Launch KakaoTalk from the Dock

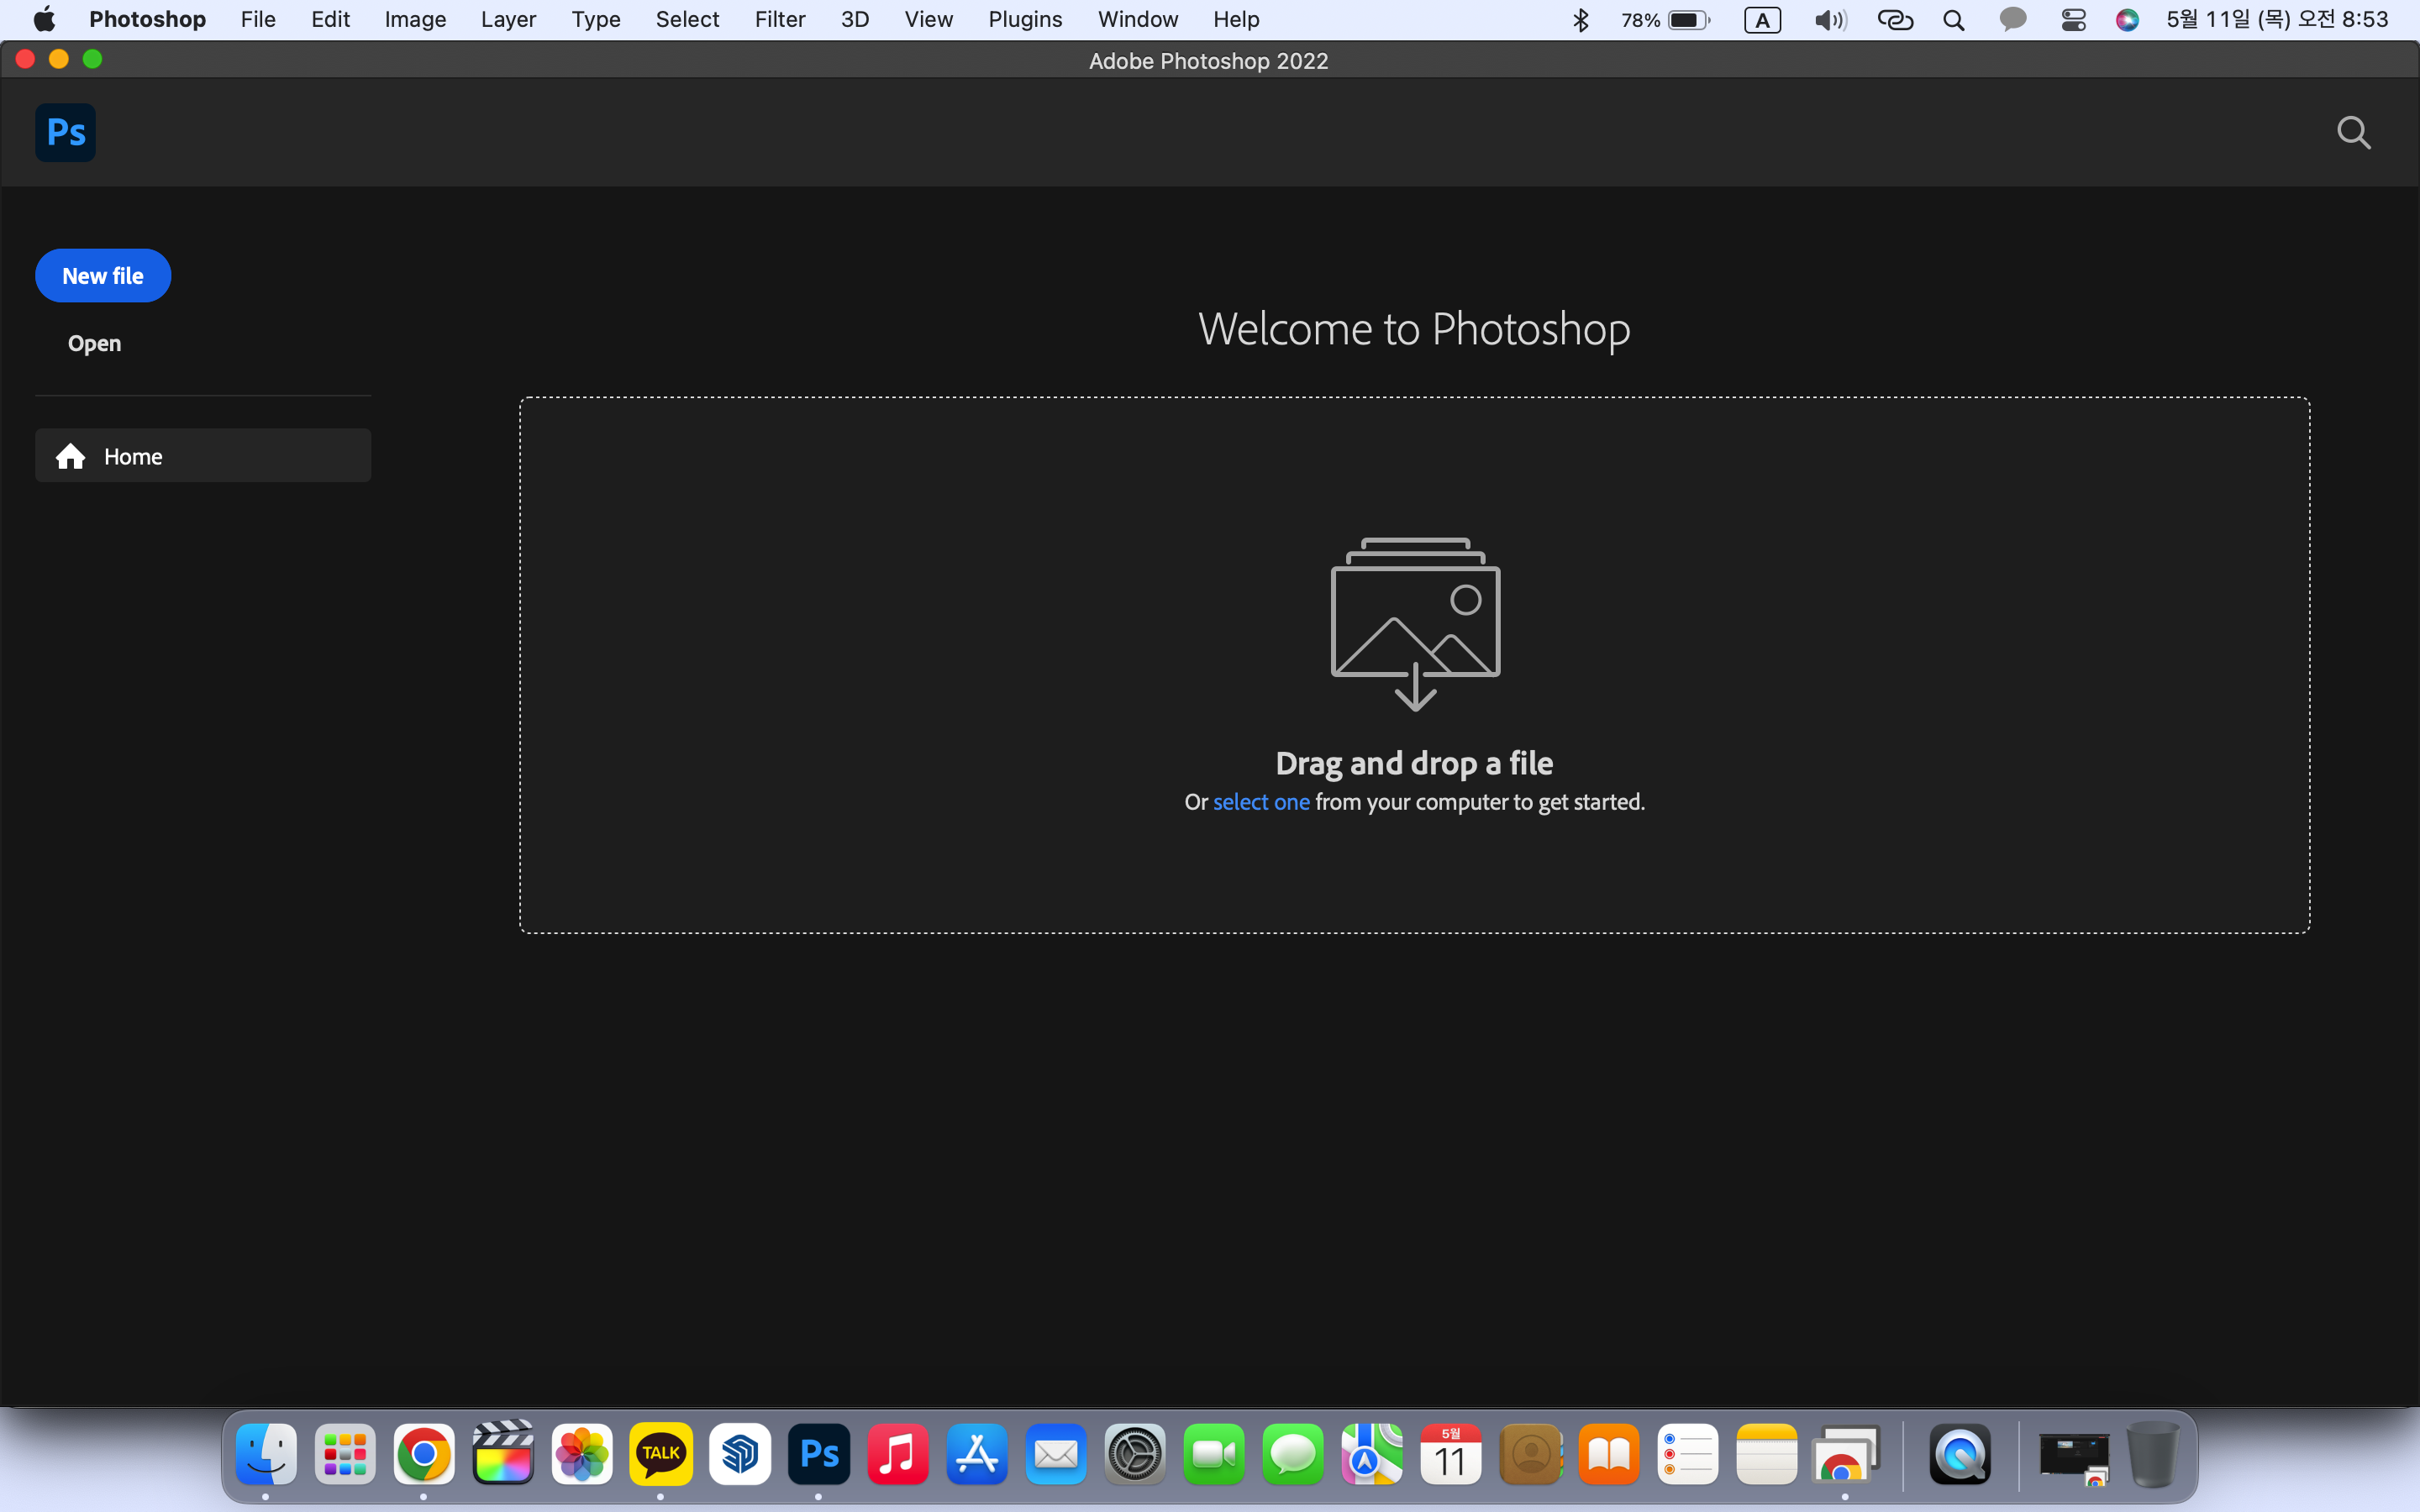point(660,1453)
